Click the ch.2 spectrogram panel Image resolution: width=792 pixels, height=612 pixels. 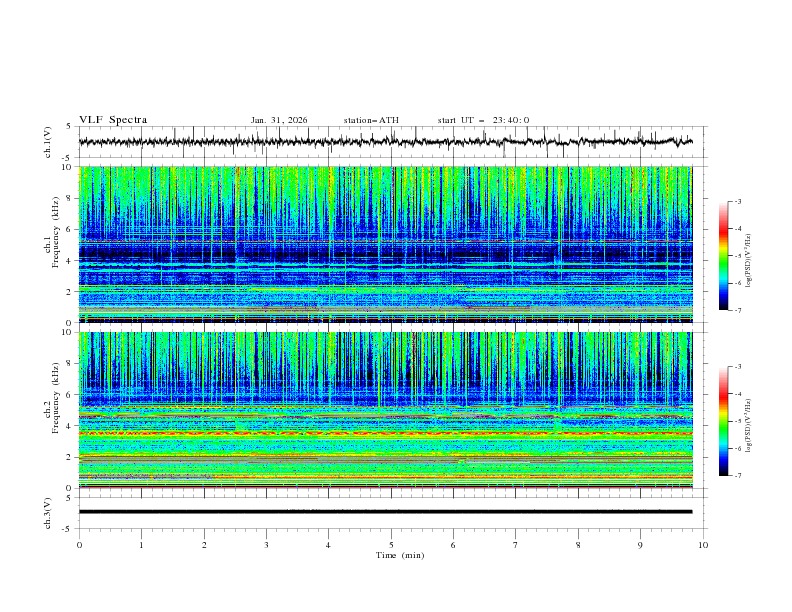click(385, 410)
